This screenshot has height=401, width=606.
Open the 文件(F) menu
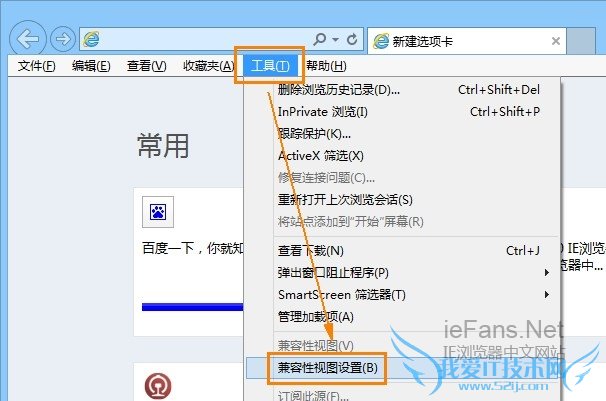pyautogui.click(x=36, y=66)
